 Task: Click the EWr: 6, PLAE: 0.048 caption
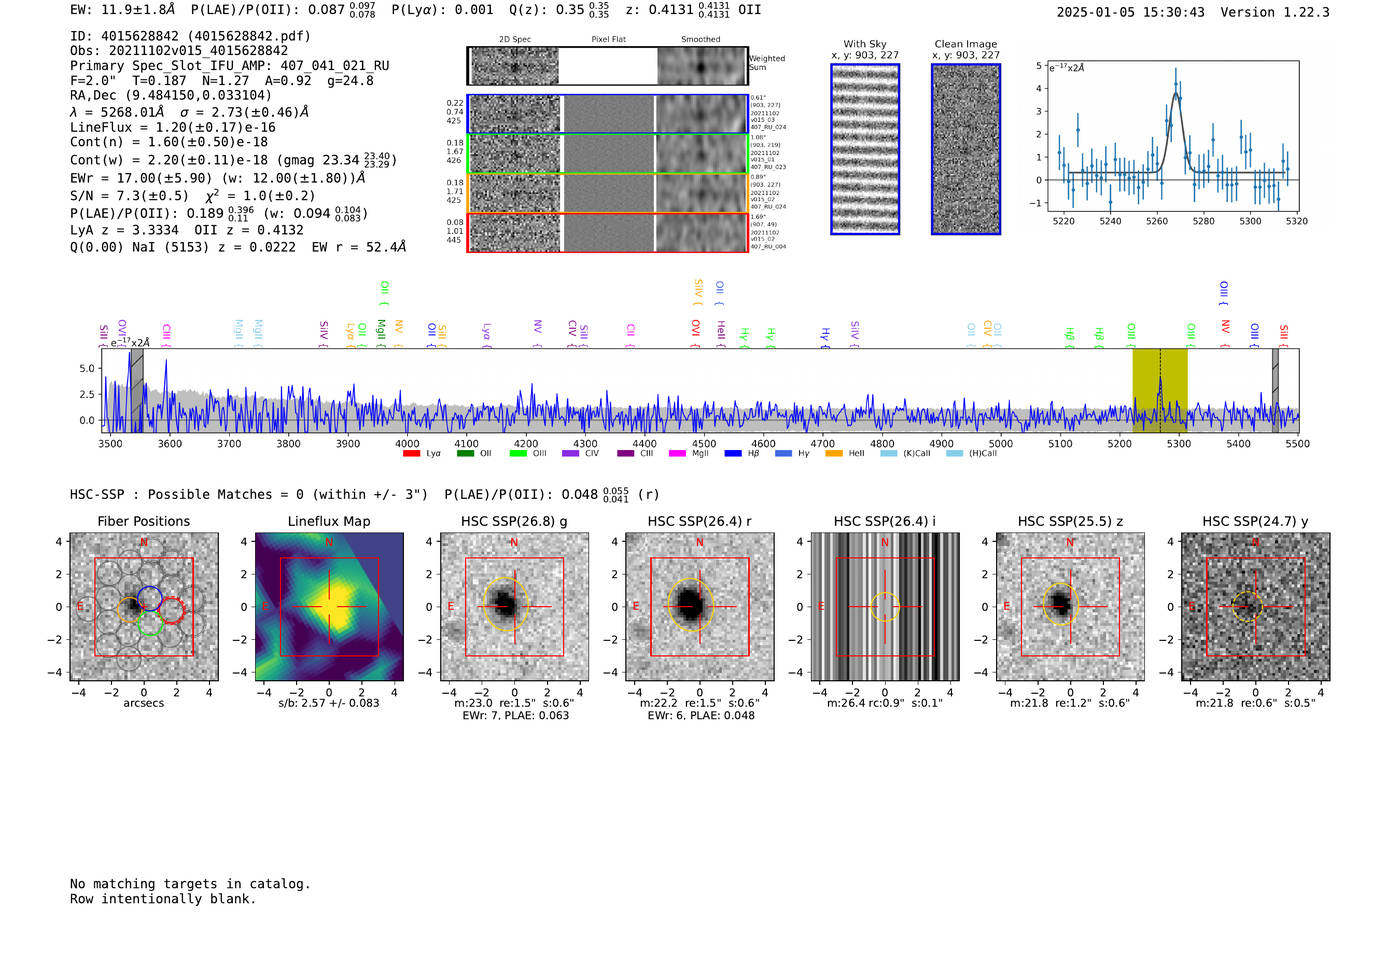pos(700,715)
